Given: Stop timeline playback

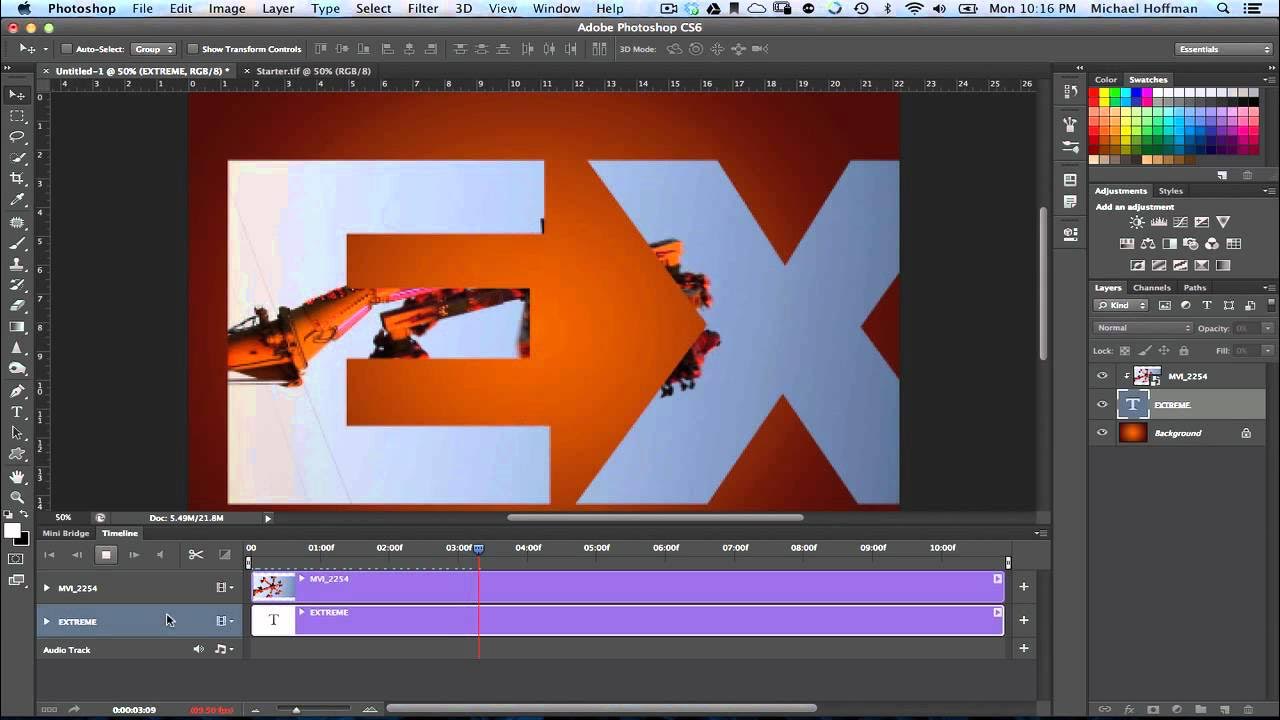Looking at the screenshot, I should pos(106,554).
